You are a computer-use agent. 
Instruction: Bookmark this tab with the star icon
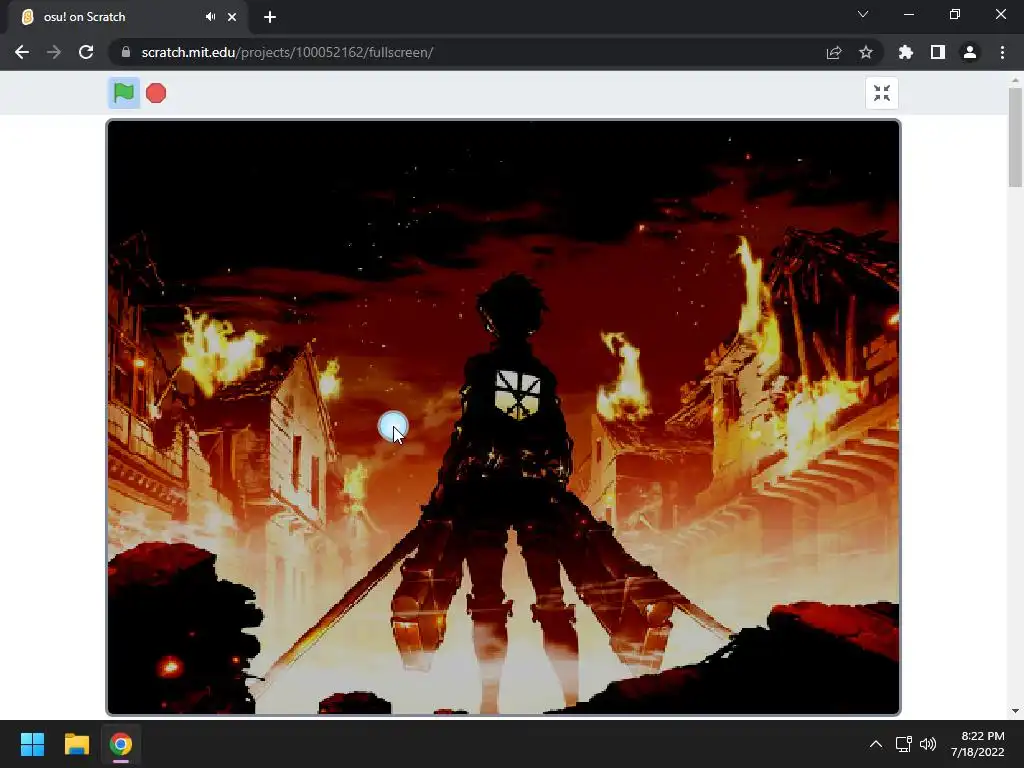(x=866, y=52)
